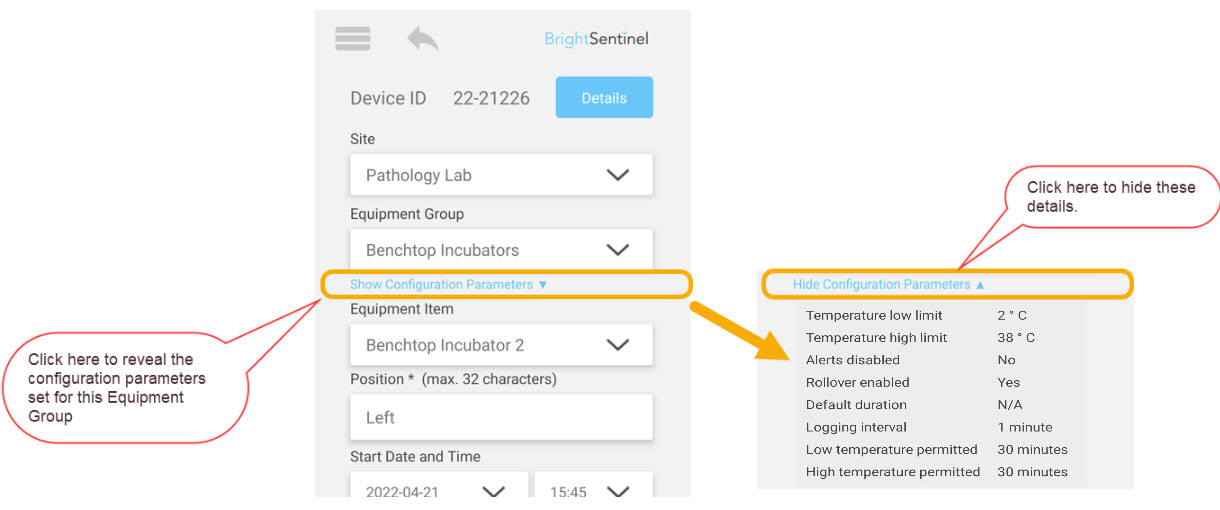The height and width of the screenshot is (510, 1220).
Task: Expand Show Configuration Parameters
Action: [x=449, y=284]
